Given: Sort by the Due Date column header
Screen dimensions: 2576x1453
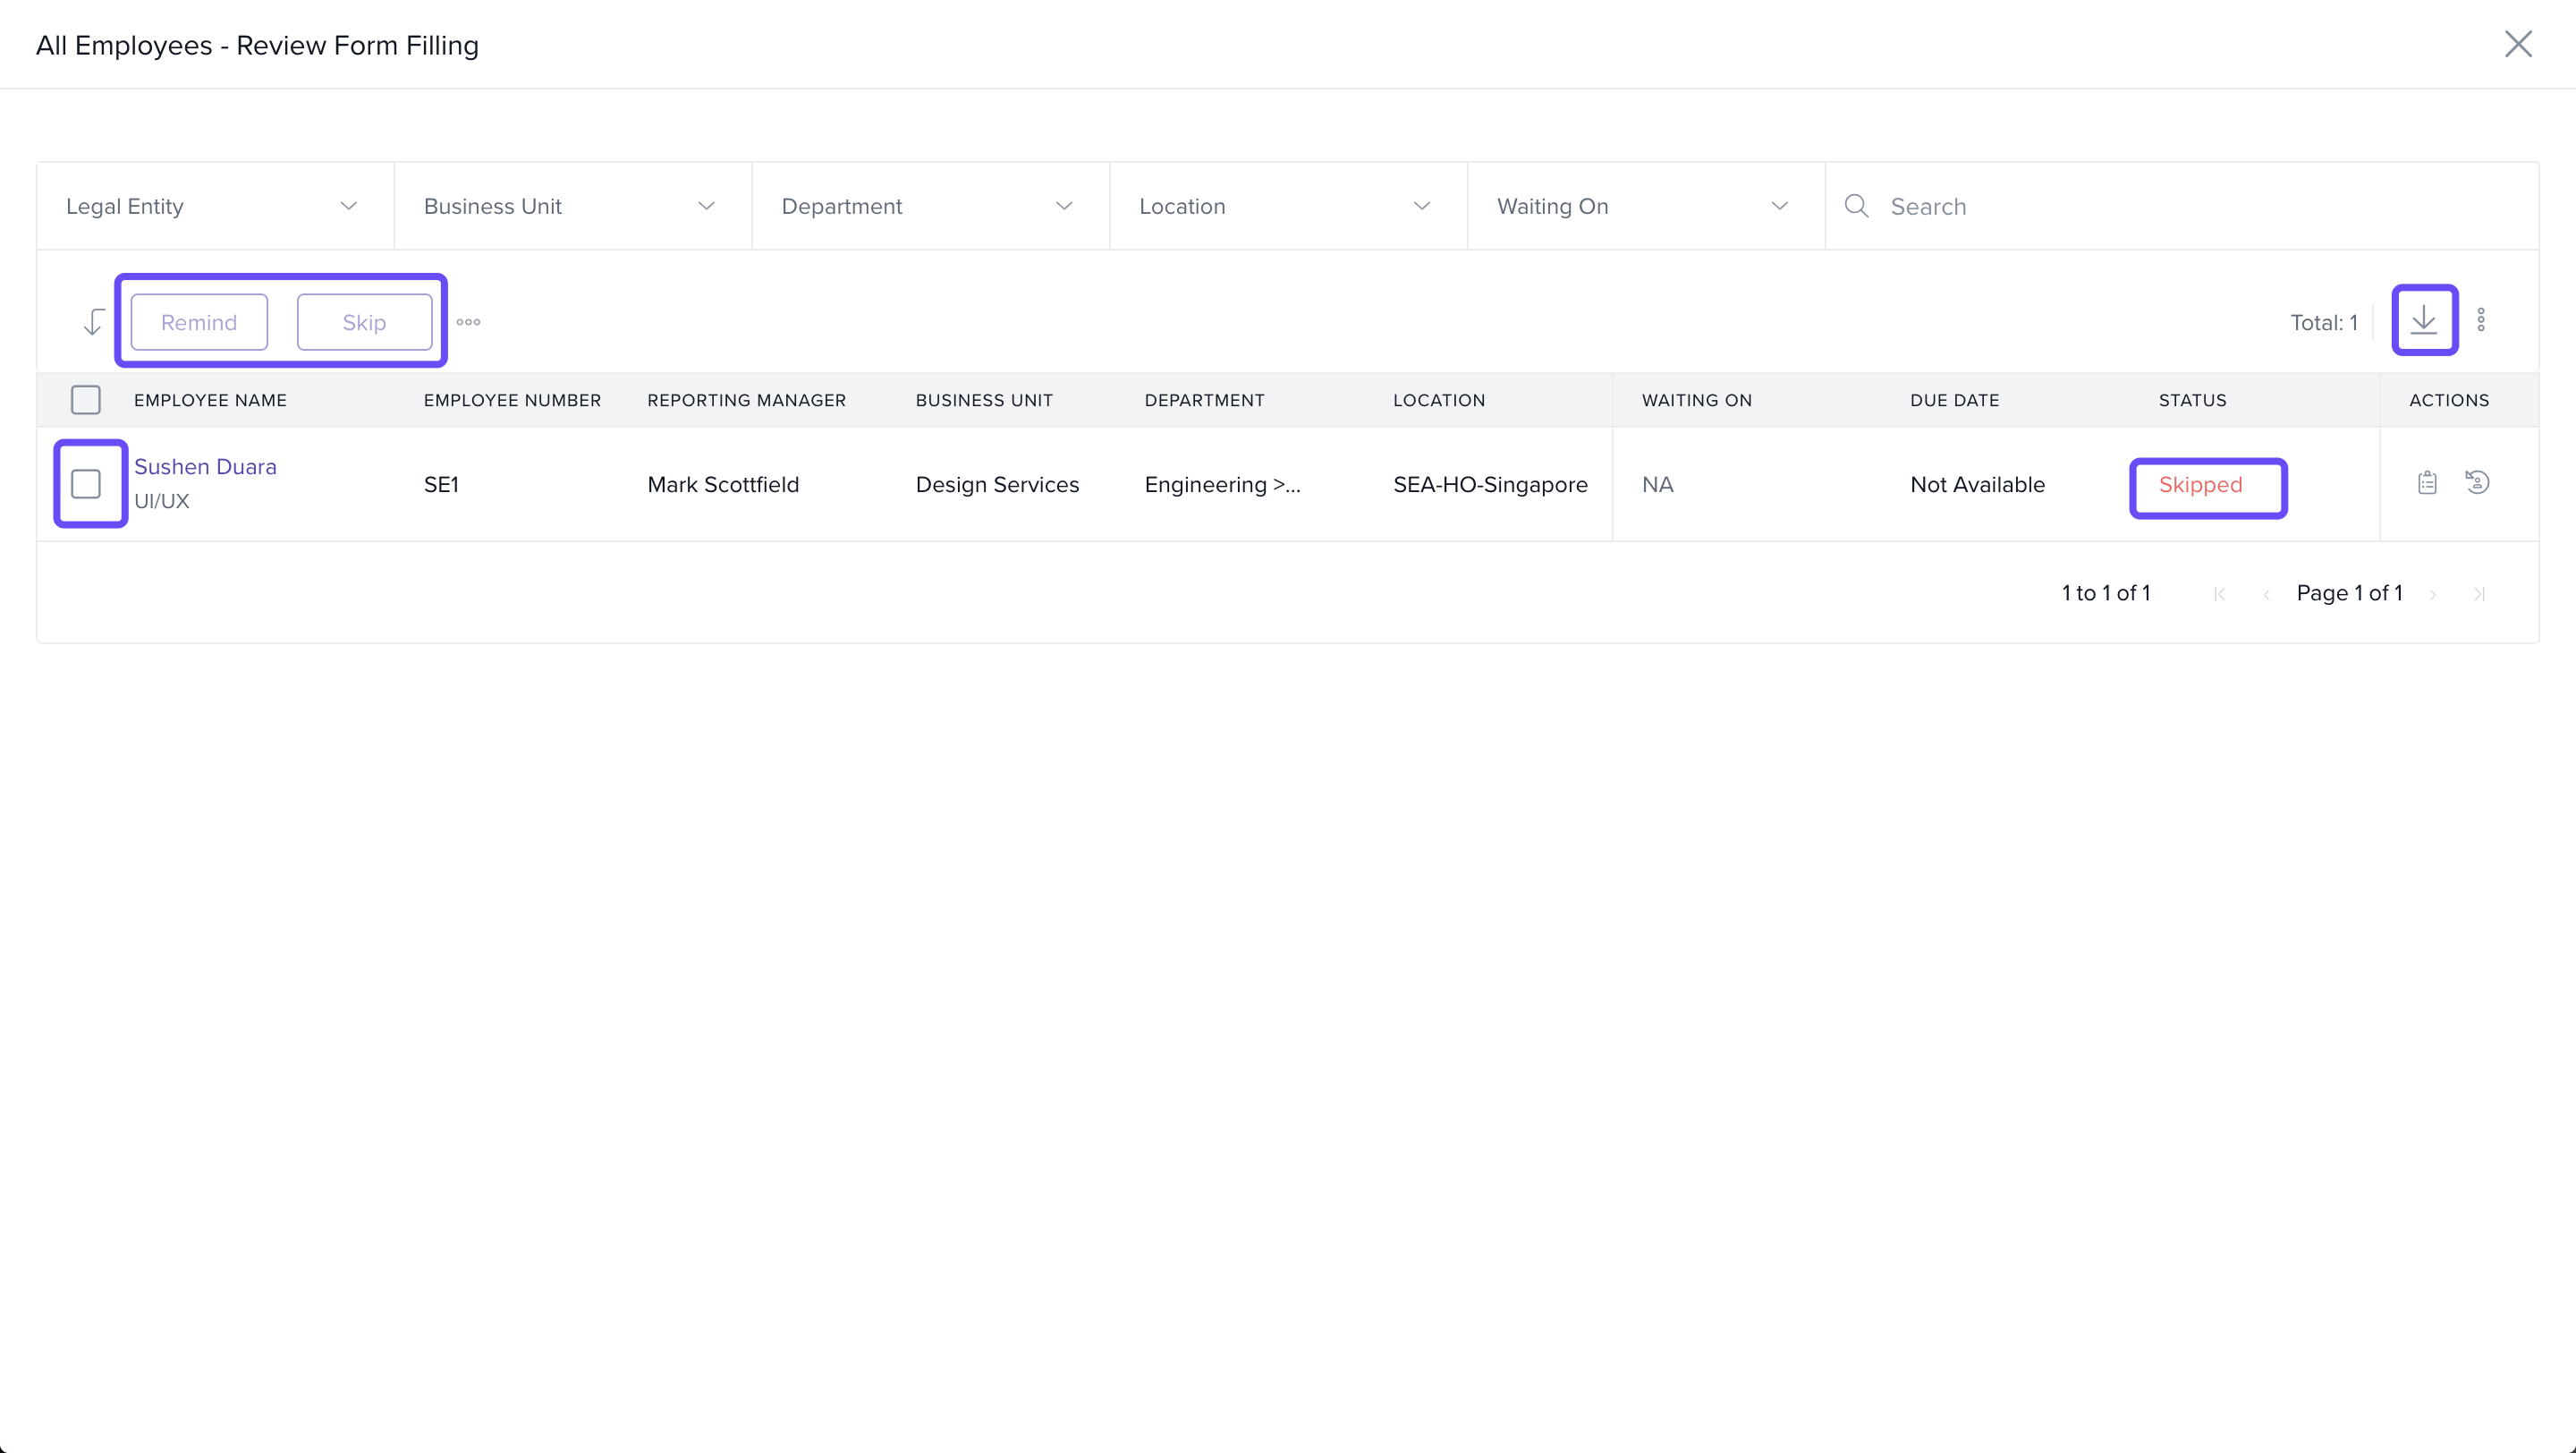Looking at the screenshot, I should (1954, 400).
